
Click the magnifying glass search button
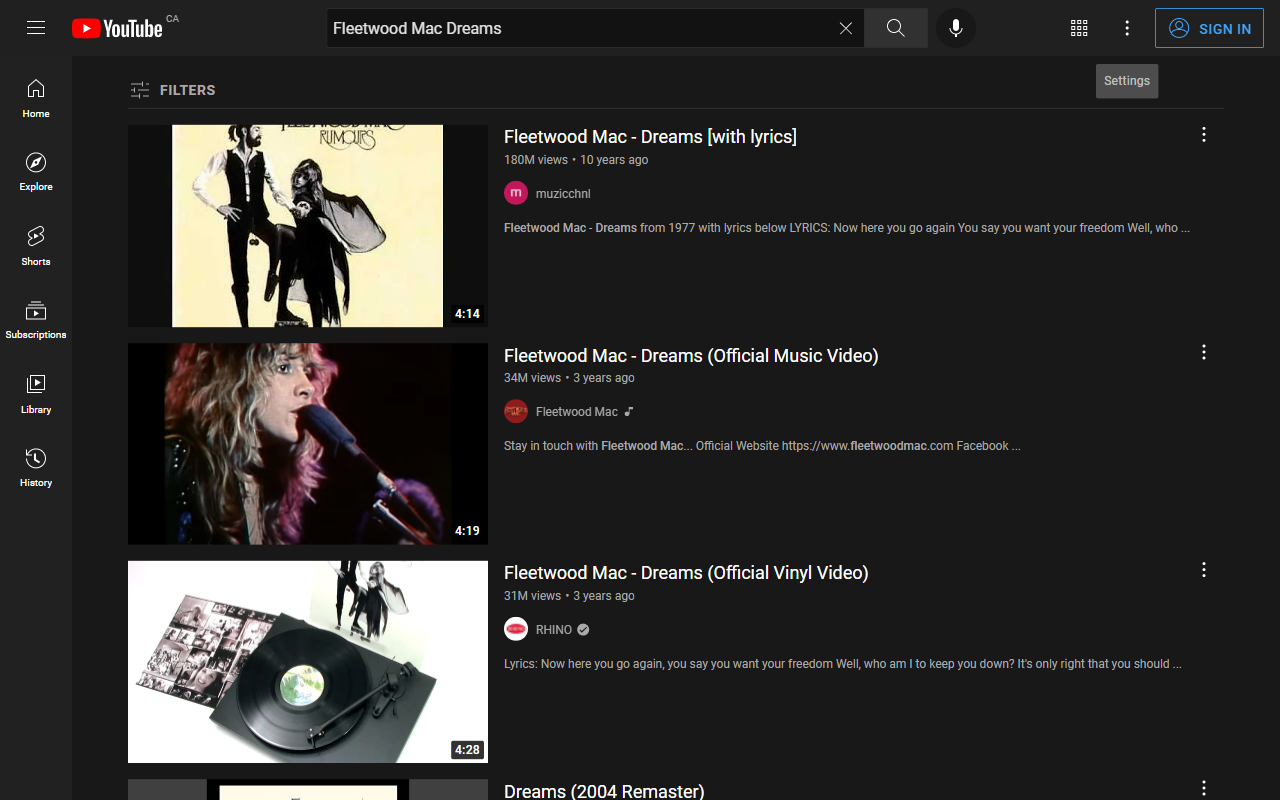pyautogui.click(x=896, y=28)
